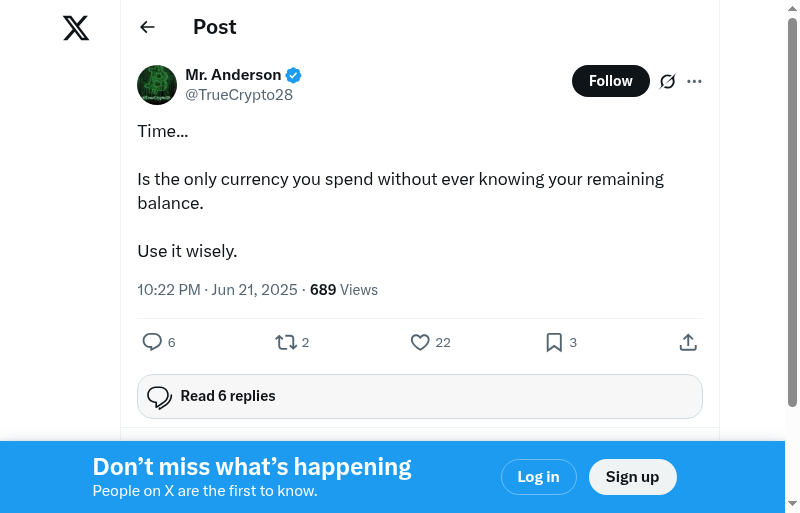The image size is (800, 513).
Task: Repost this post using the retweet icon
Action: pos(286,342)
